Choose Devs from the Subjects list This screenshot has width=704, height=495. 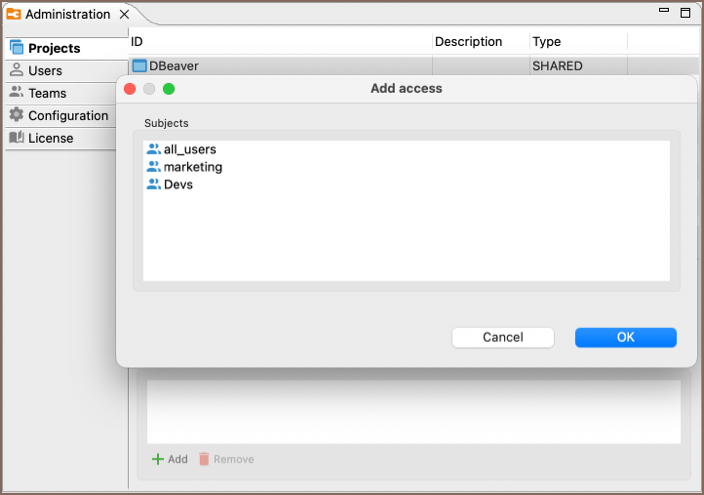pyautogui.click(x=178, y=185)
